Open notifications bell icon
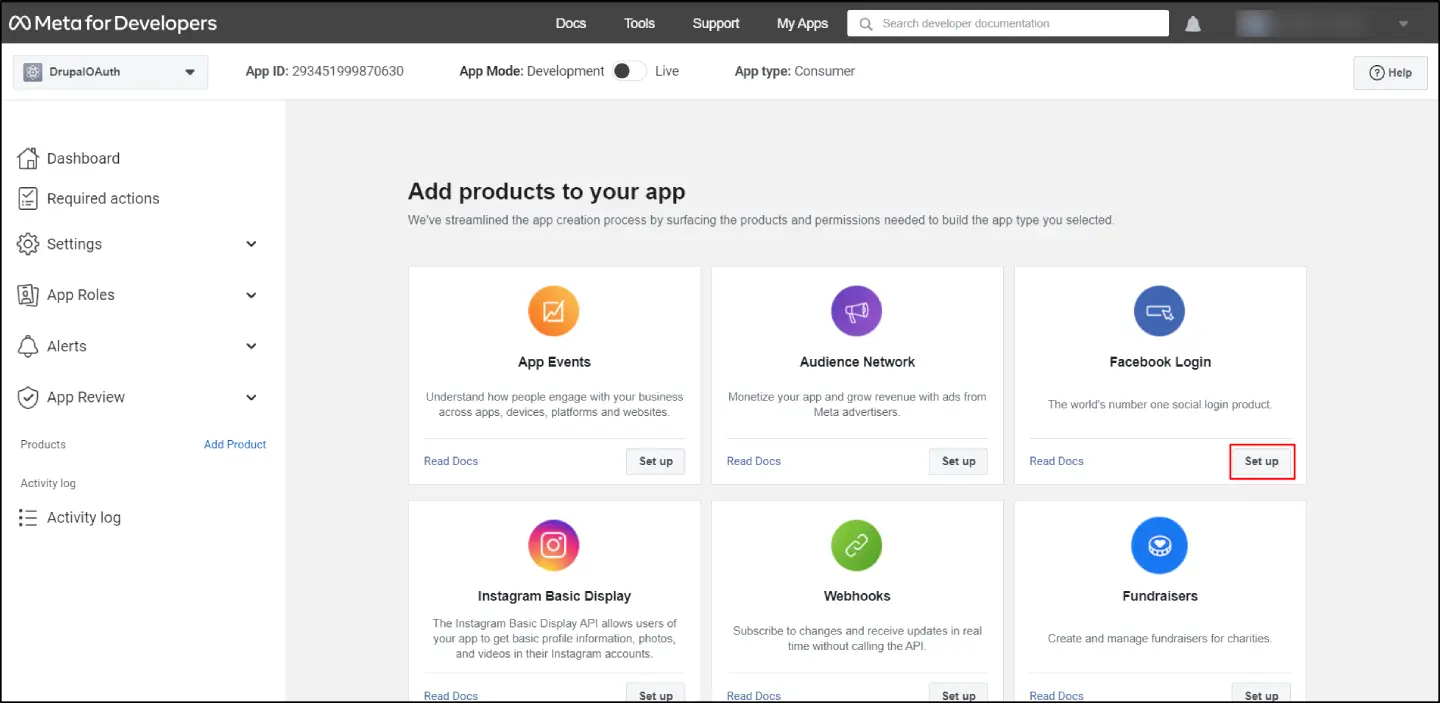The image size is (1440, 703). (1193, 24)
